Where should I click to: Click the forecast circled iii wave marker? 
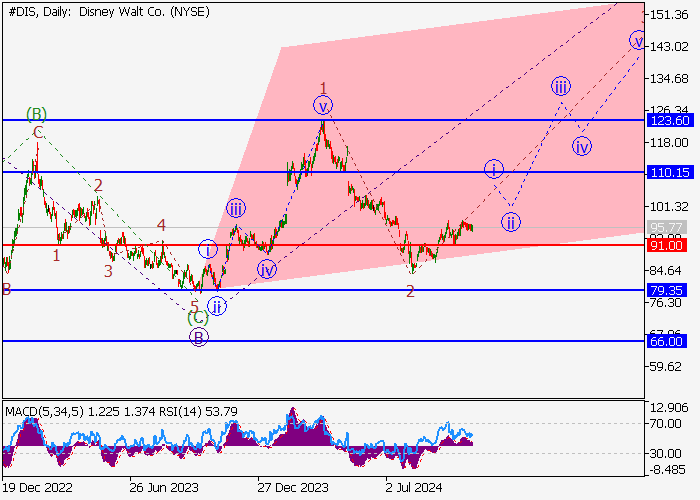(x=561, y=86)
